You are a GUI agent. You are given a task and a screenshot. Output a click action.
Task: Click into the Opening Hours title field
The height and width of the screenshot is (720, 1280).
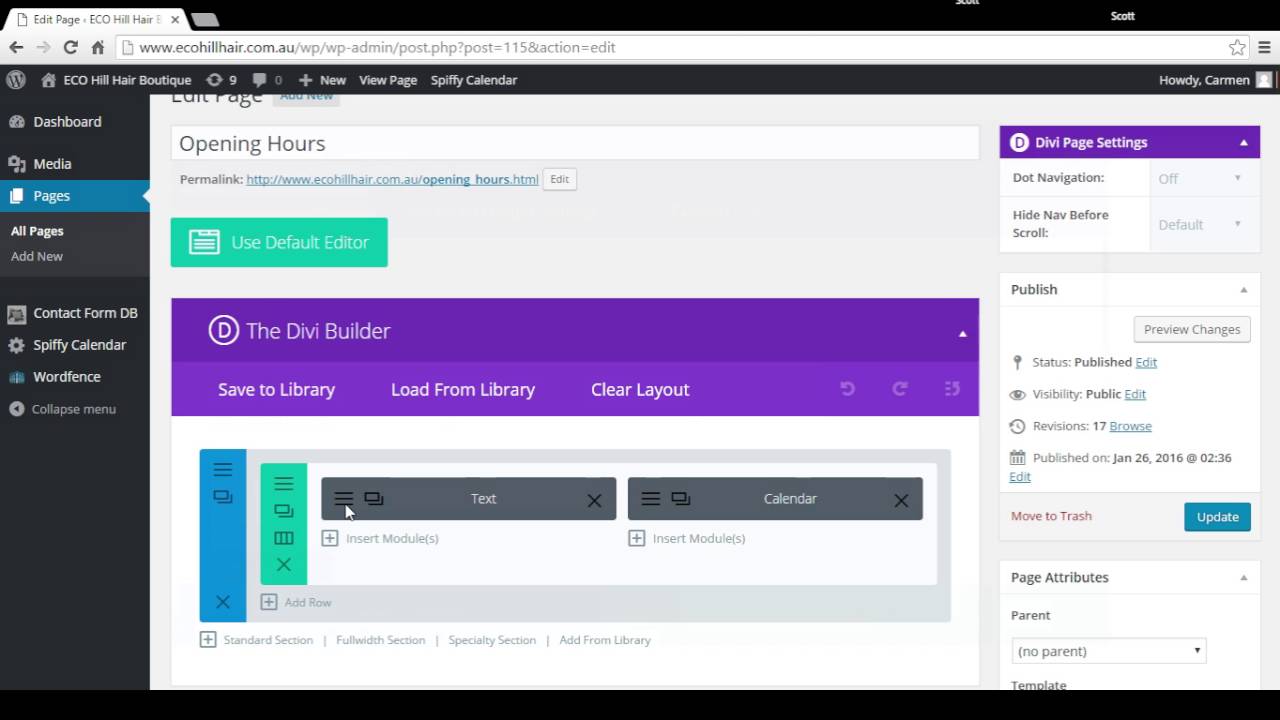pos(575,143)
